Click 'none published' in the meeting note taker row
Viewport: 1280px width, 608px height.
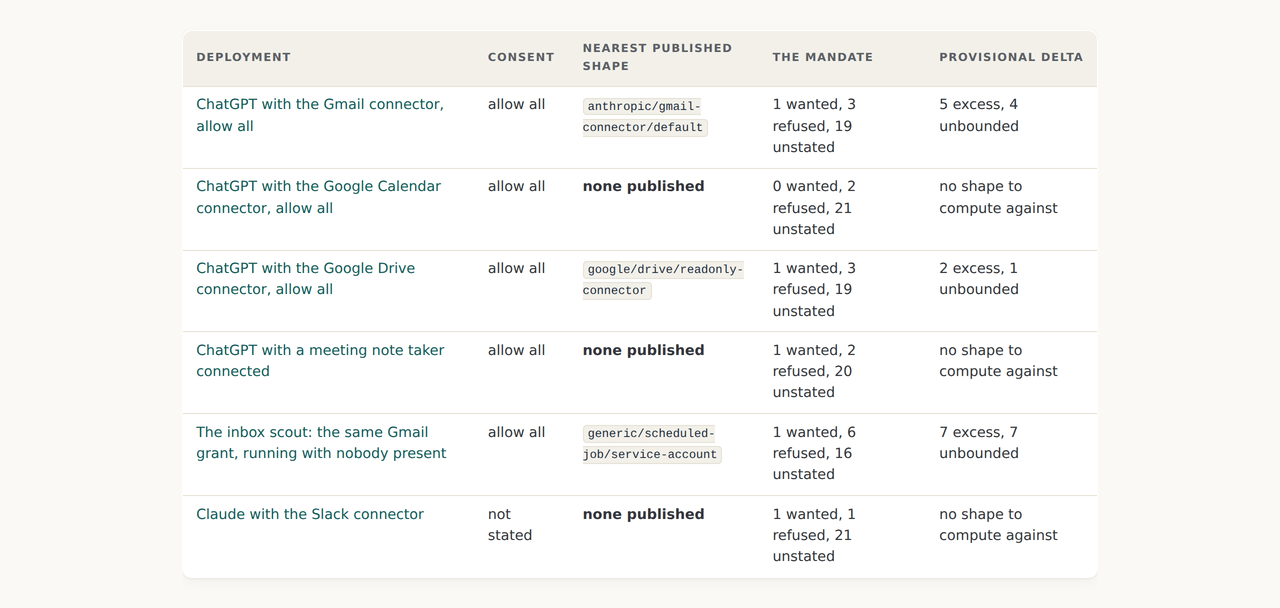[644, 350]
